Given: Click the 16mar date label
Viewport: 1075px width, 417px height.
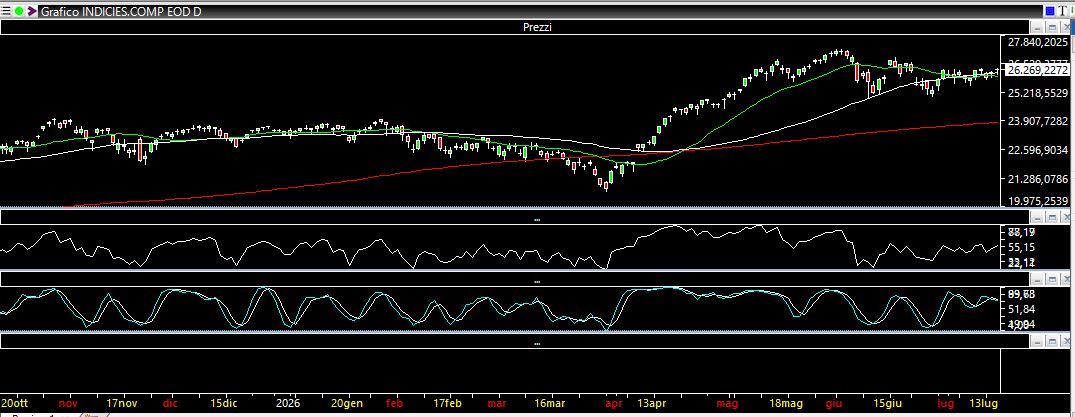Looking at the screenshot, I should click(550, 403).
